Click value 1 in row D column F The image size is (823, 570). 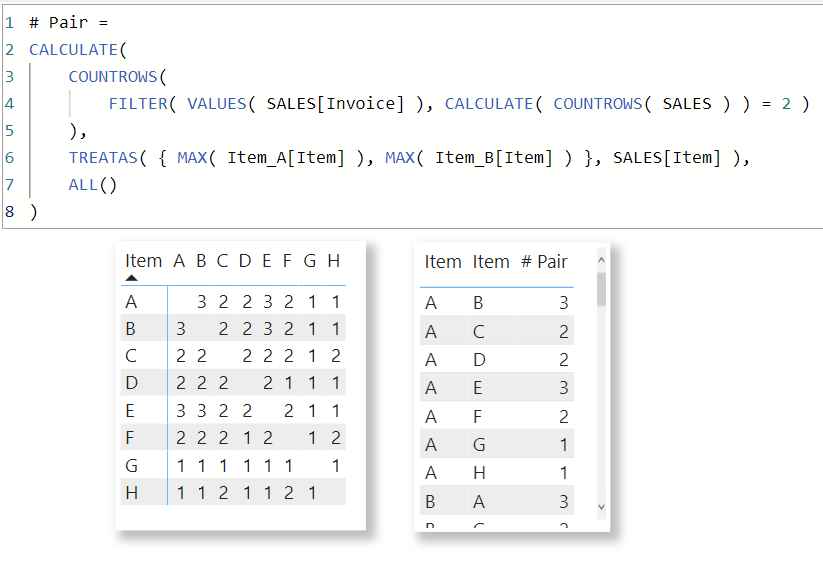coord(289,383)
